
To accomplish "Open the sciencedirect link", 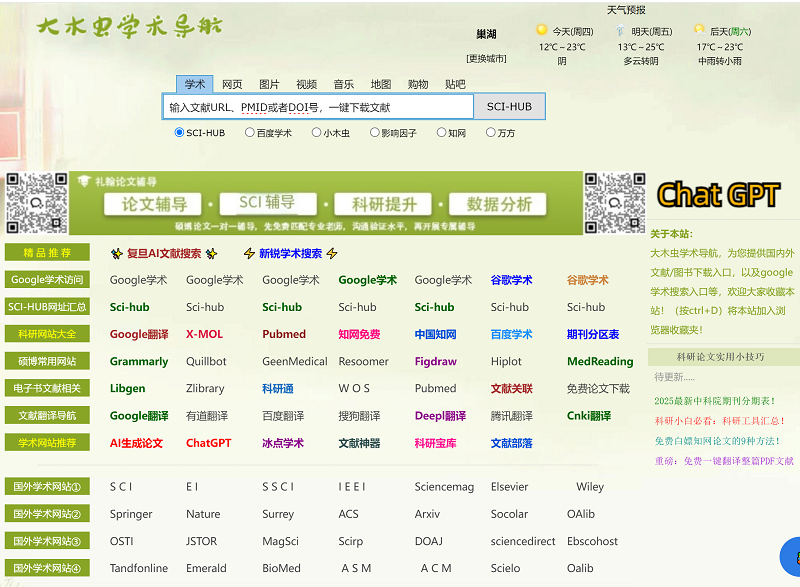I will [523, 541].
